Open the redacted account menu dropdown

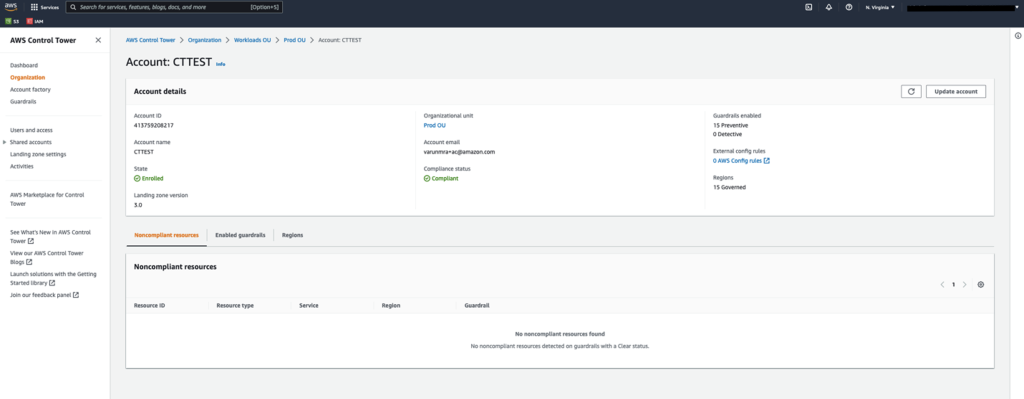[963, 7]
